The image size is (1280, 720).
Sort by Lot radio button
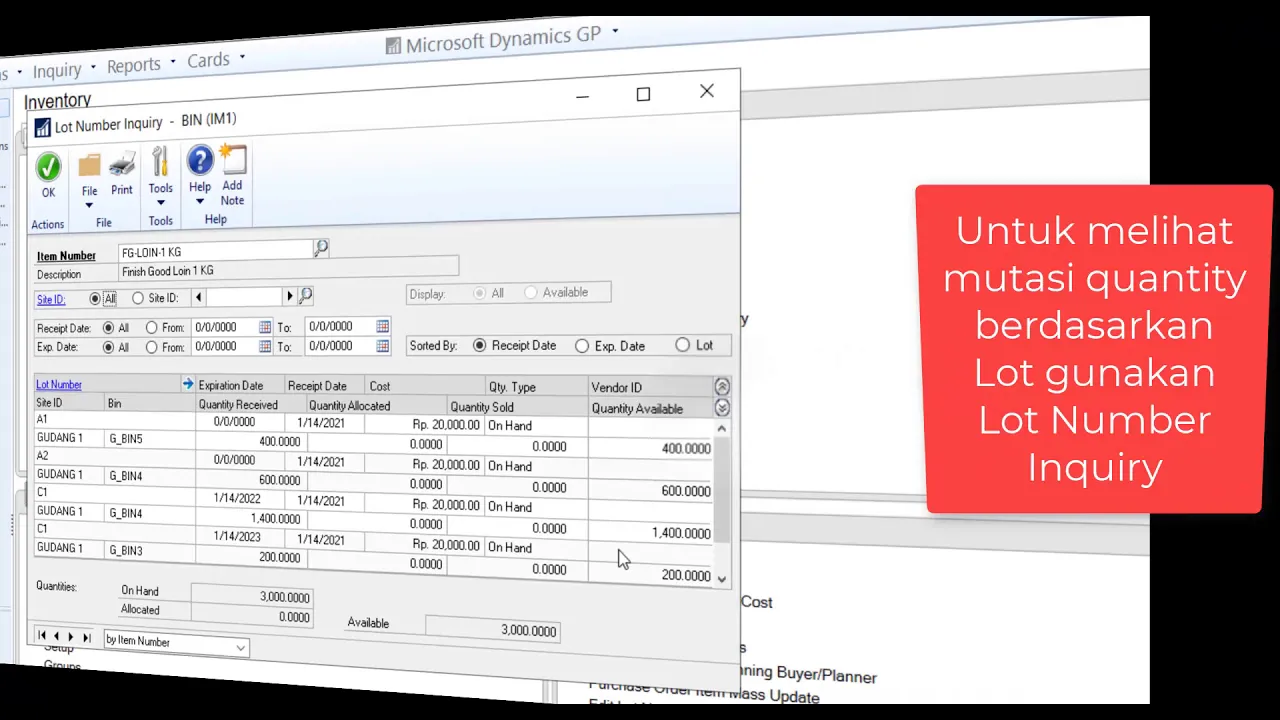pyautogui.click(x=682, y=345)
